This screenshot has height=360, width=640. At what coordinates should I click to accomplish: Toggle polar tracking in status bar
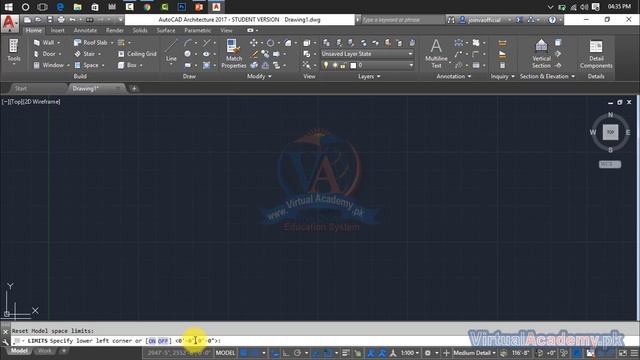click(x=297, y=353)
